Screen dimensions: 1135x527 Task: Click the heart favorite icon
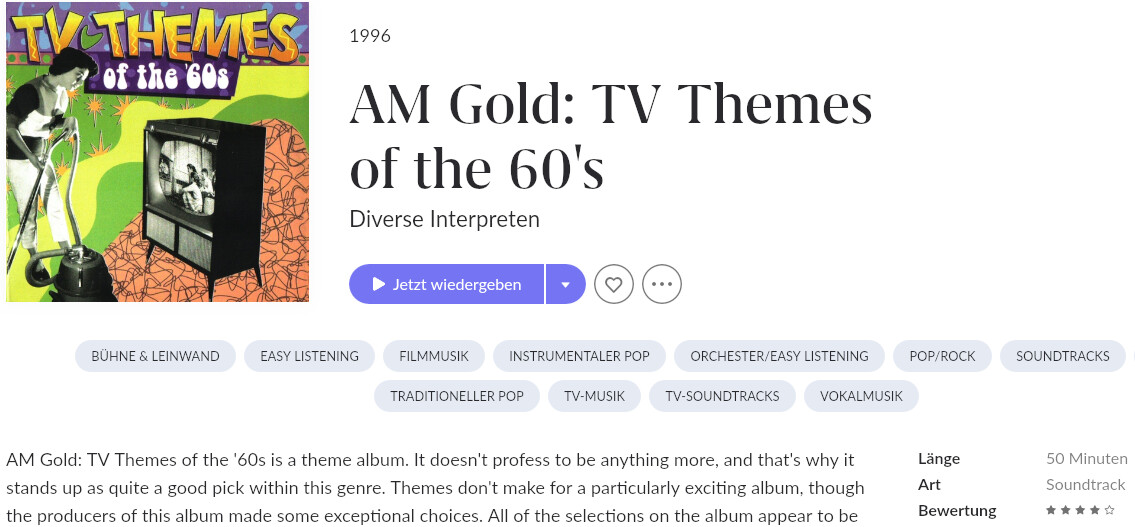614,284
